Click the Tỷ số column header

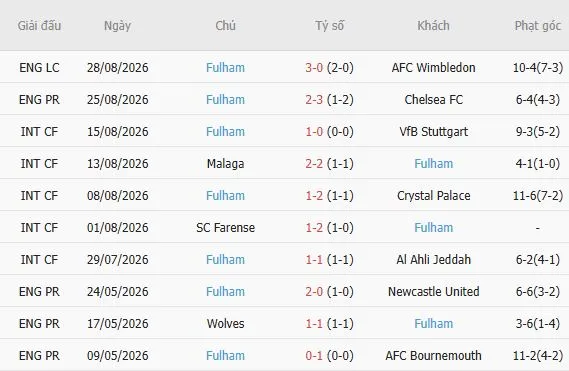click(x=329, y=25)
